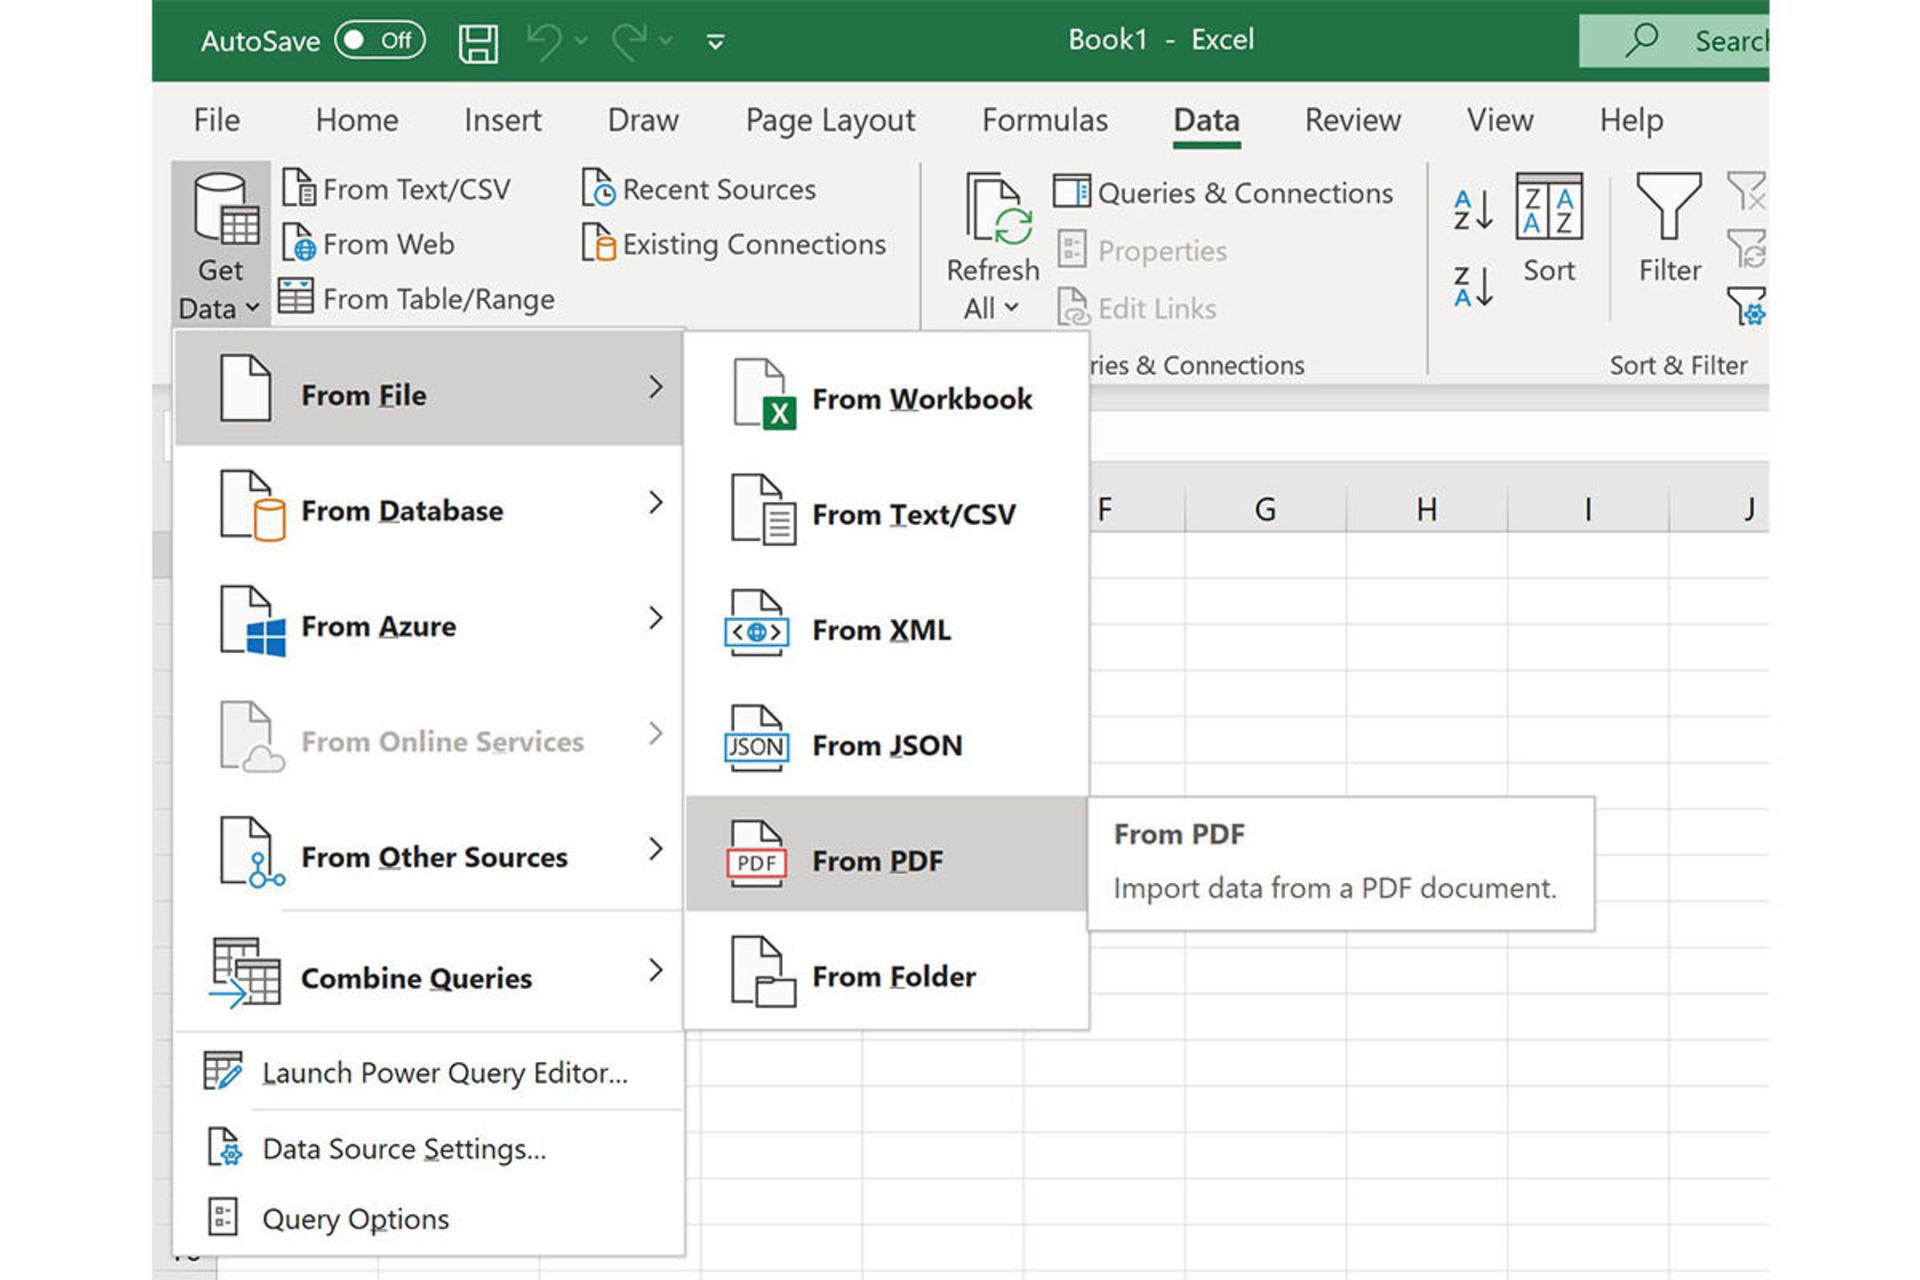The image size is (1920, 1280).
Task: Click the Undo arrow icon
Action: coord(545,42)
